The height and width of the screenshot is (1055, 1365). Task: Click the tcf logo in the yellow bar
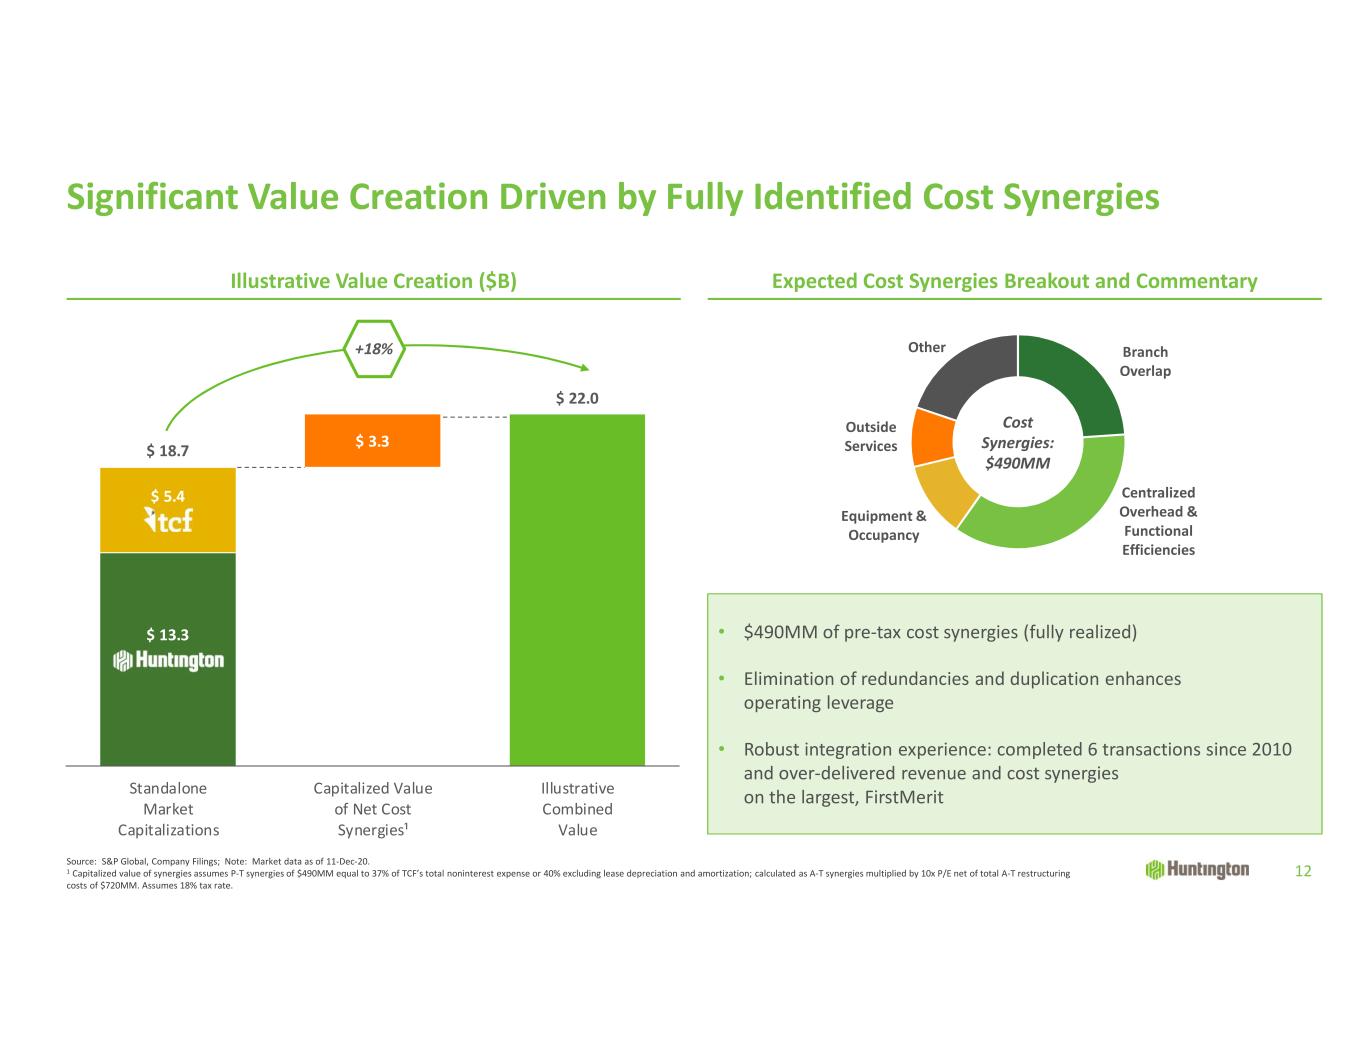pos(168,520)
